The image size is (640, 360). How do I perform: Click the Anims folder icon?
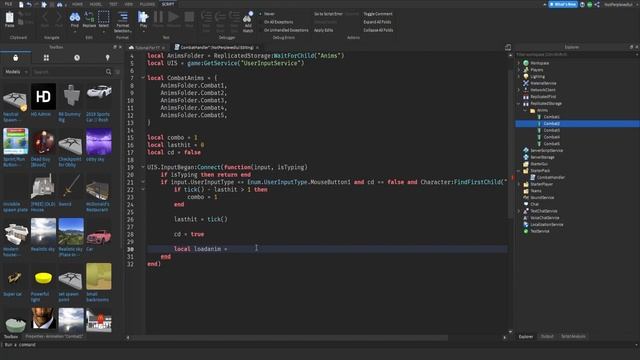tap(532, 110)
